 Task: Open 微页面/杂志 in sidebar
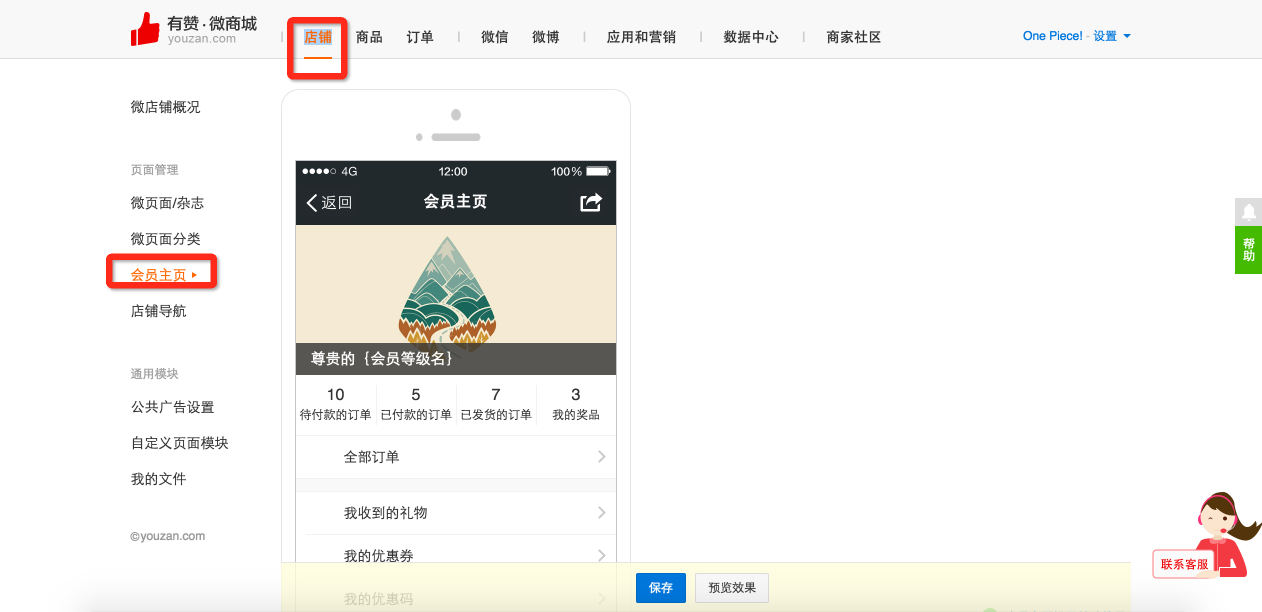click(x=167, y=203)
